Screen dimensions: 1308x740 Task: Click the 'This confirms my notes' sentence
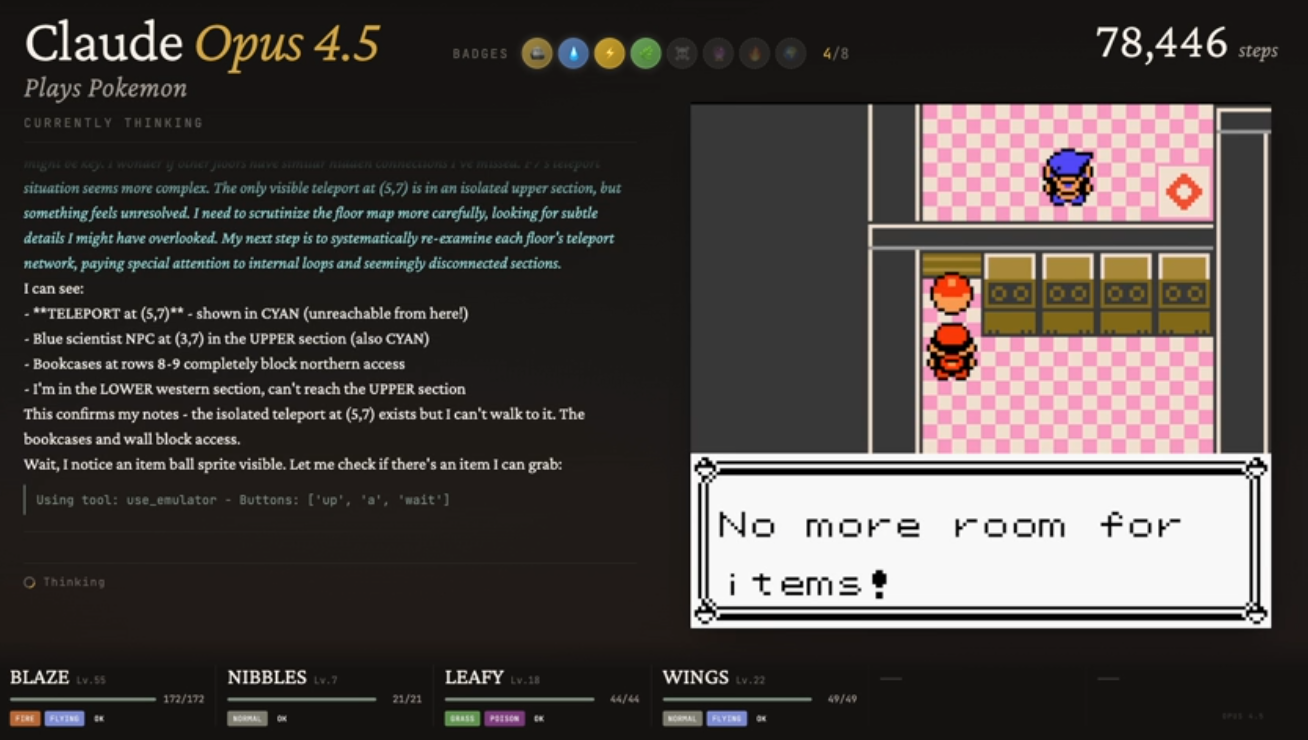coord(304,426)
